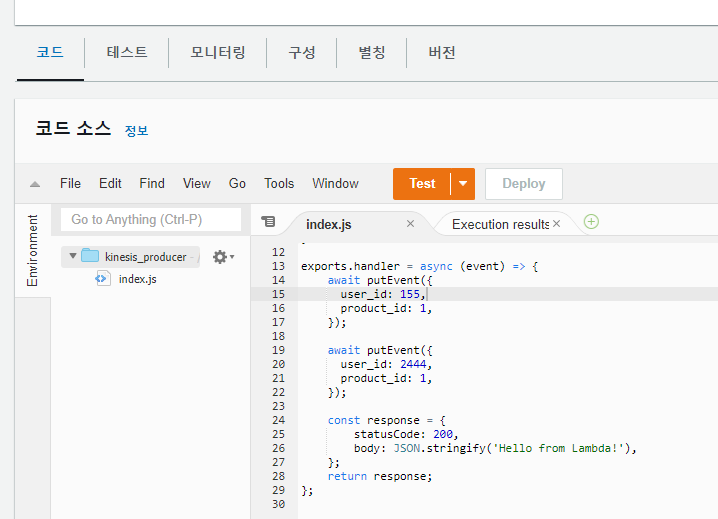Close the index.js editor tab
The height and width of the screenshot is (519, 718).
tap(410, 224)
